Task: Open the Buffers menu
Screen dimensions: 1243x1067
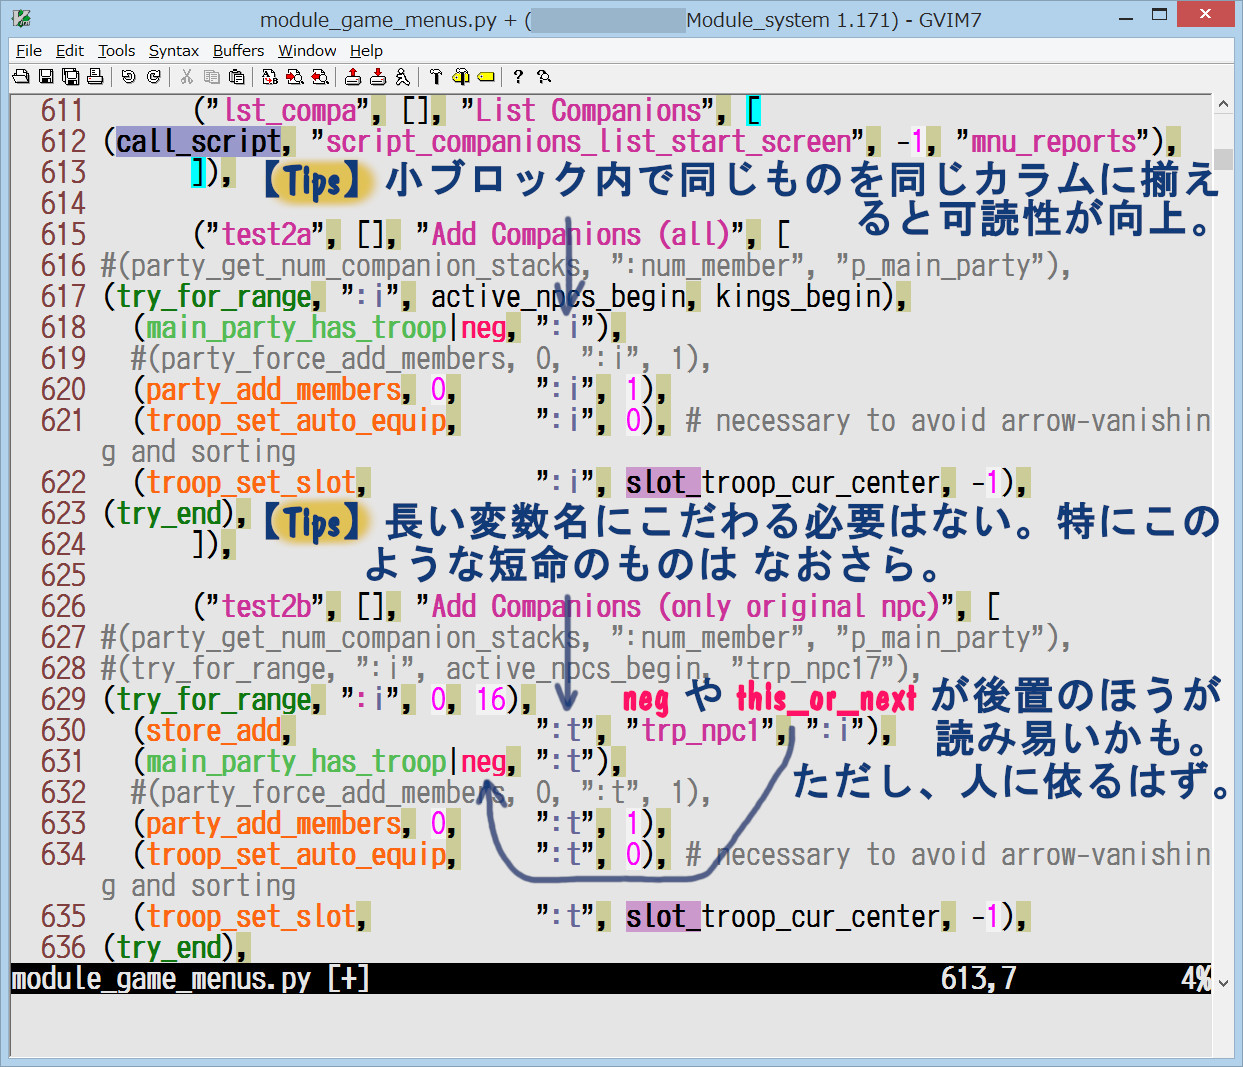Action: pos(238,50)
